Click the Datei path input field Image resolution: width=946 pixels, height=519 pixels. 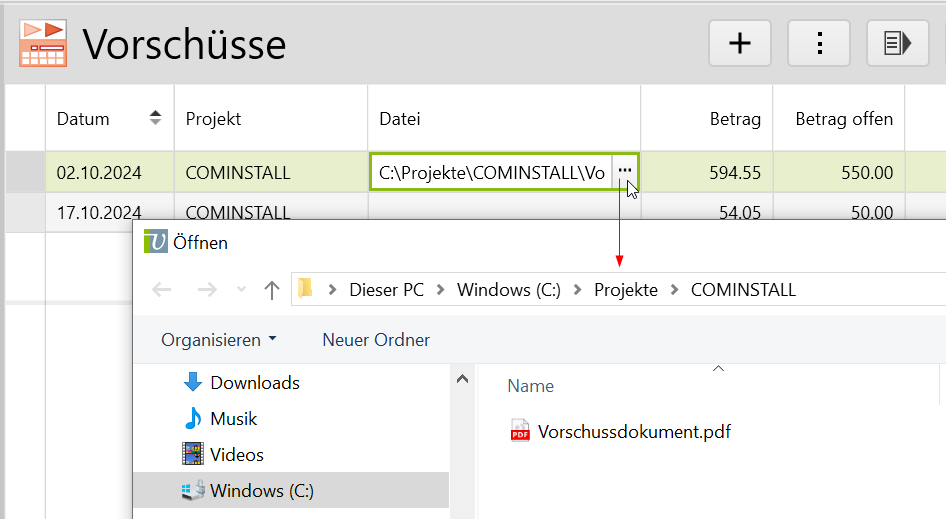(x=491, y=173)
